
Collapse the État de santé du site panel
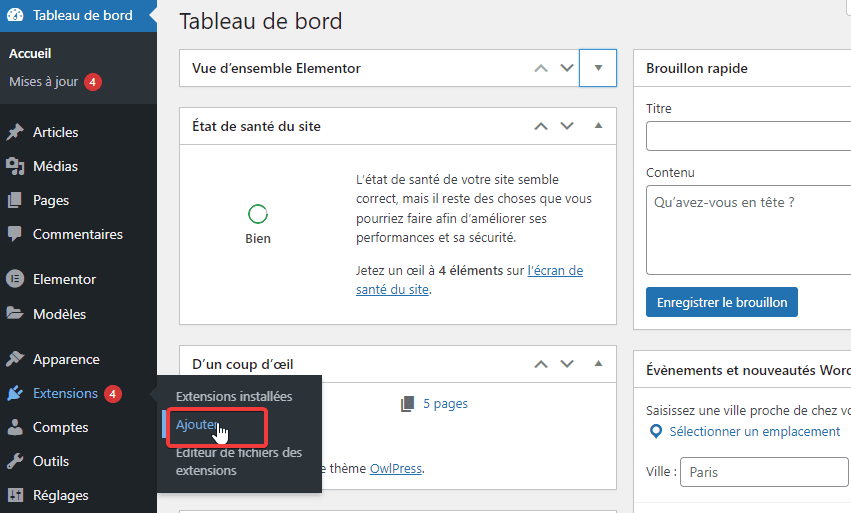tap(599, 125)
